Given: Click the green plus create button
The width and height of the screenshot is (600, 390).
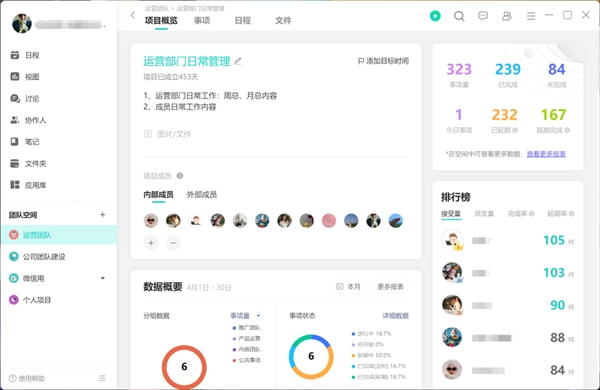Looking at the screenshot, I should tap(435, 16).
